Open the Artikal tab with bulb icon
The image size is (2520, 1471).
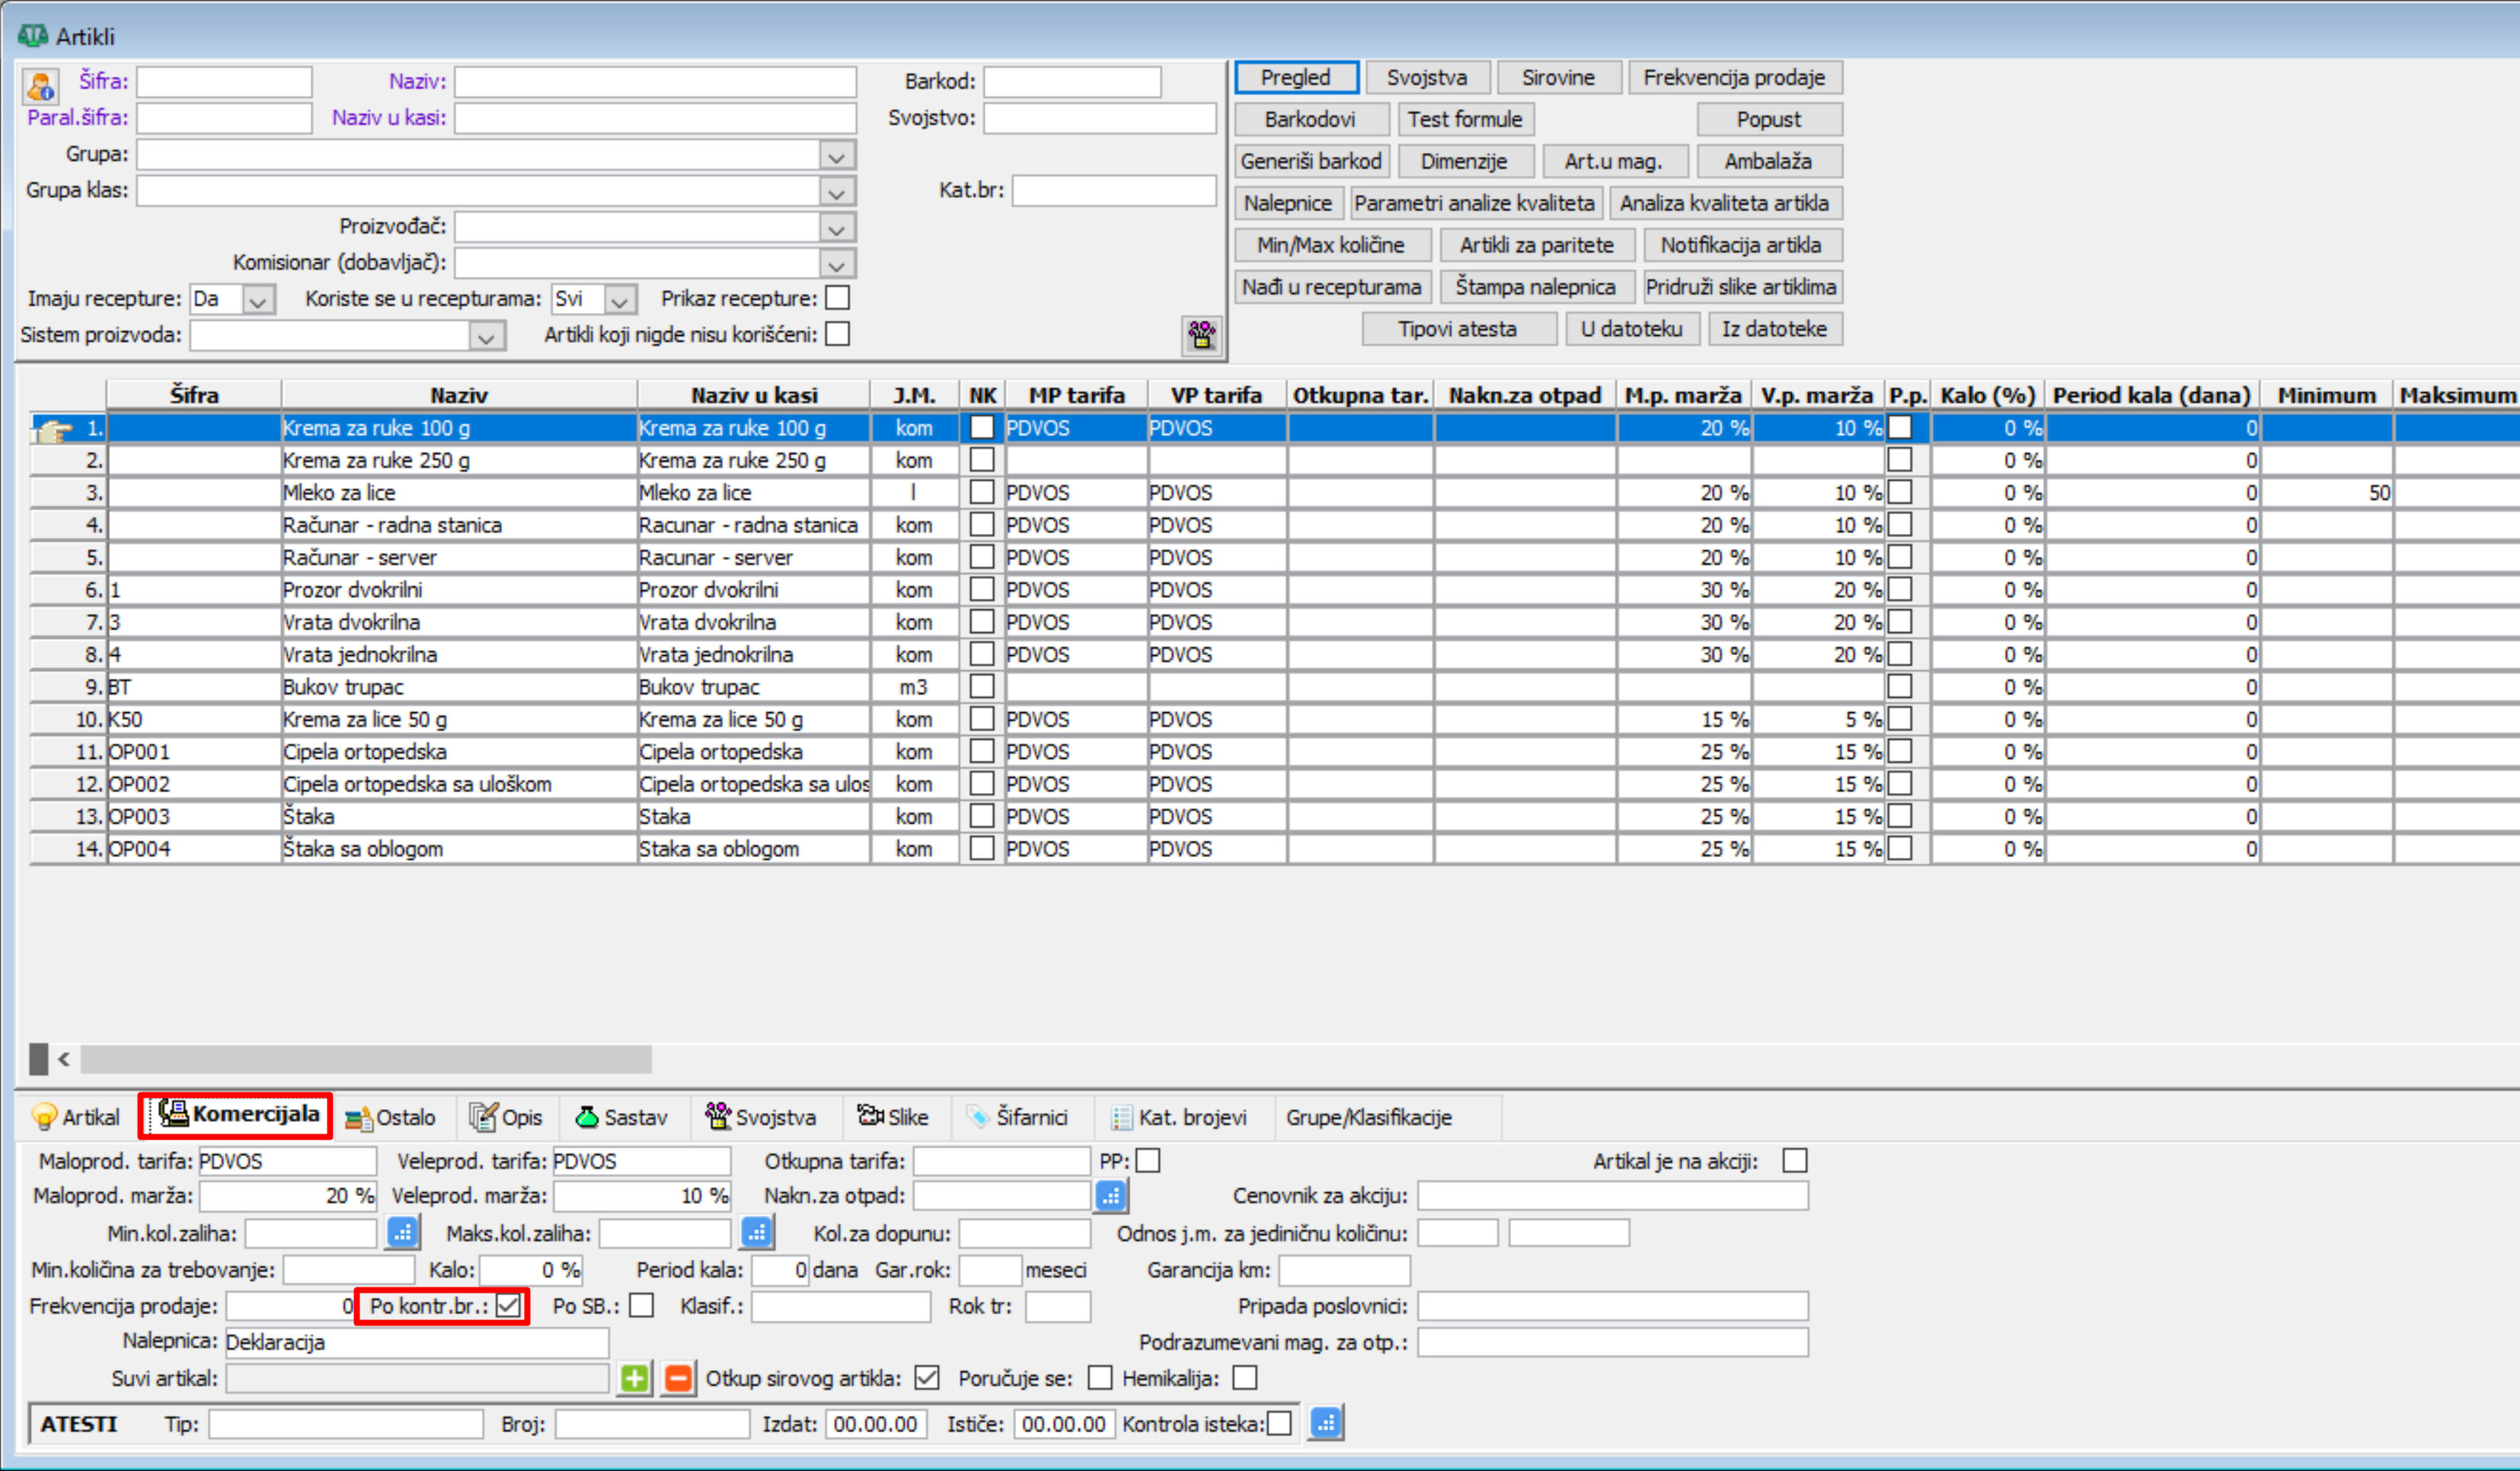click(76, 1117)
